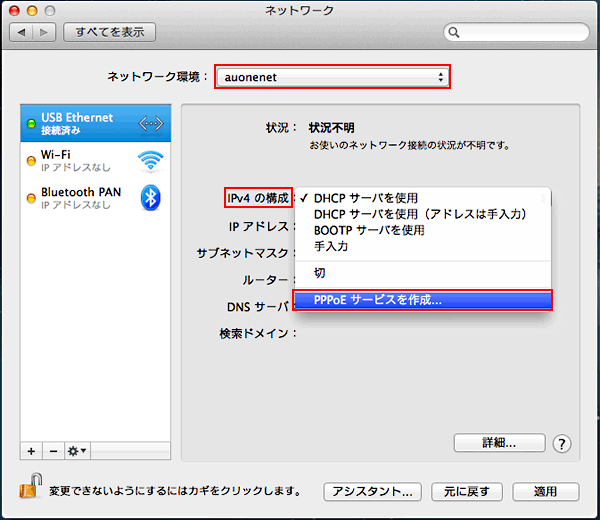The image size is (600, 520).
Task: Open the gear action menu
Action: pos(77,451)
